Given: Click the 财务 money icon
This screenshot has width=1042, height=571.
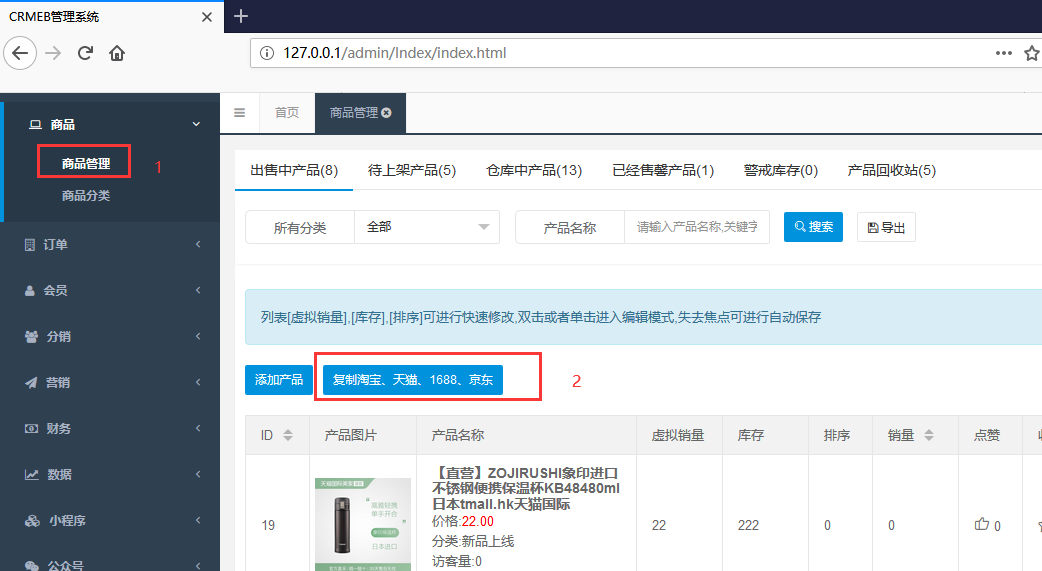Looking at the screenshot, I should 31,428.
